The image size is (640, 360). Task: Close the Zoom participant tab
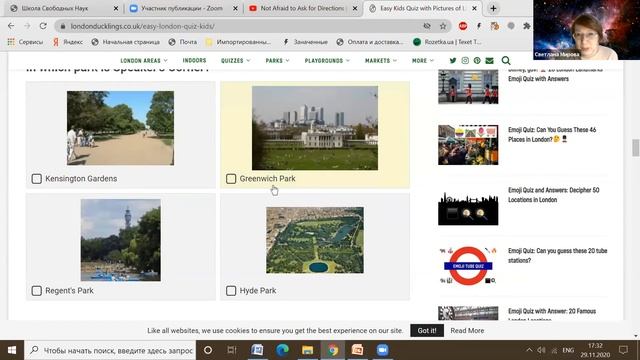pyautogui.click(x=235, y=8)
